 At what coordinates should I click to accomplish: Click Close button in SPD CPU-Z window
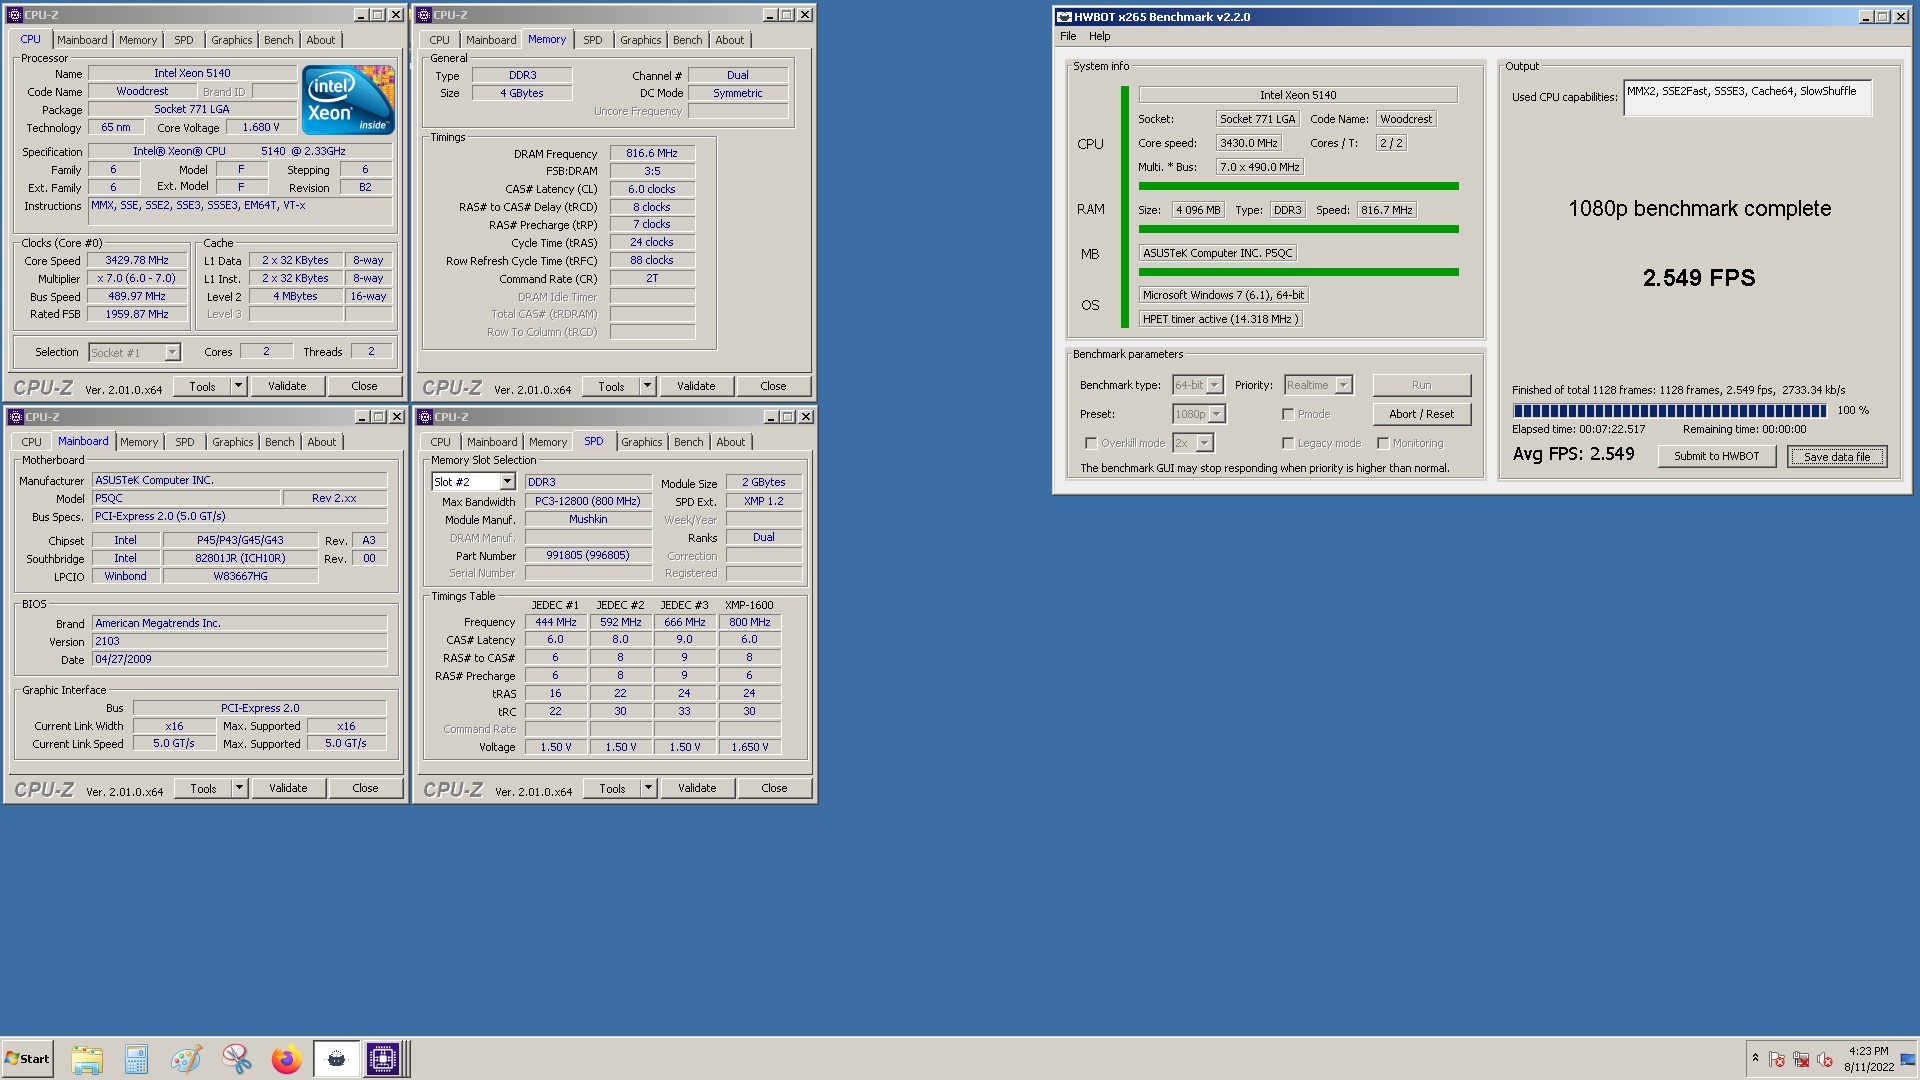tap(774, 788)
